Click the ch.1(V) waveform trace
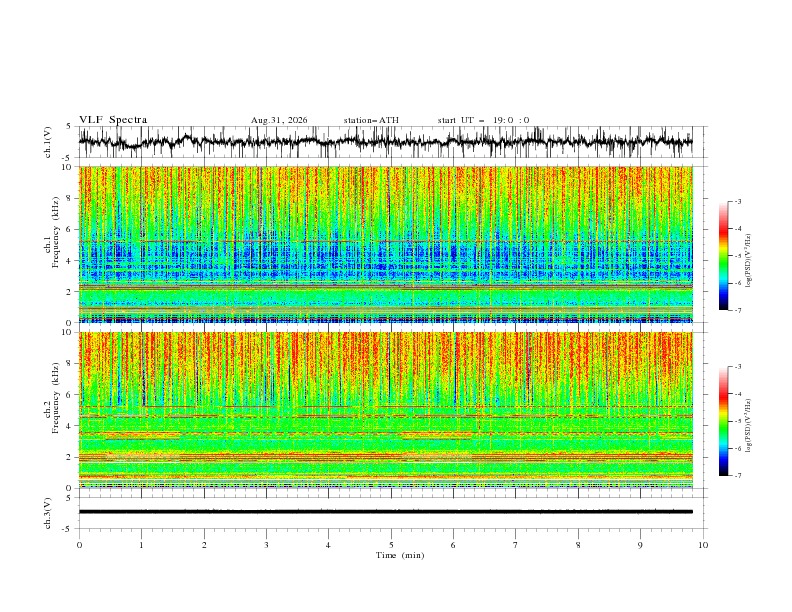Image resolution: width=792 pixels, height=612 pixels. click(385, 142)
